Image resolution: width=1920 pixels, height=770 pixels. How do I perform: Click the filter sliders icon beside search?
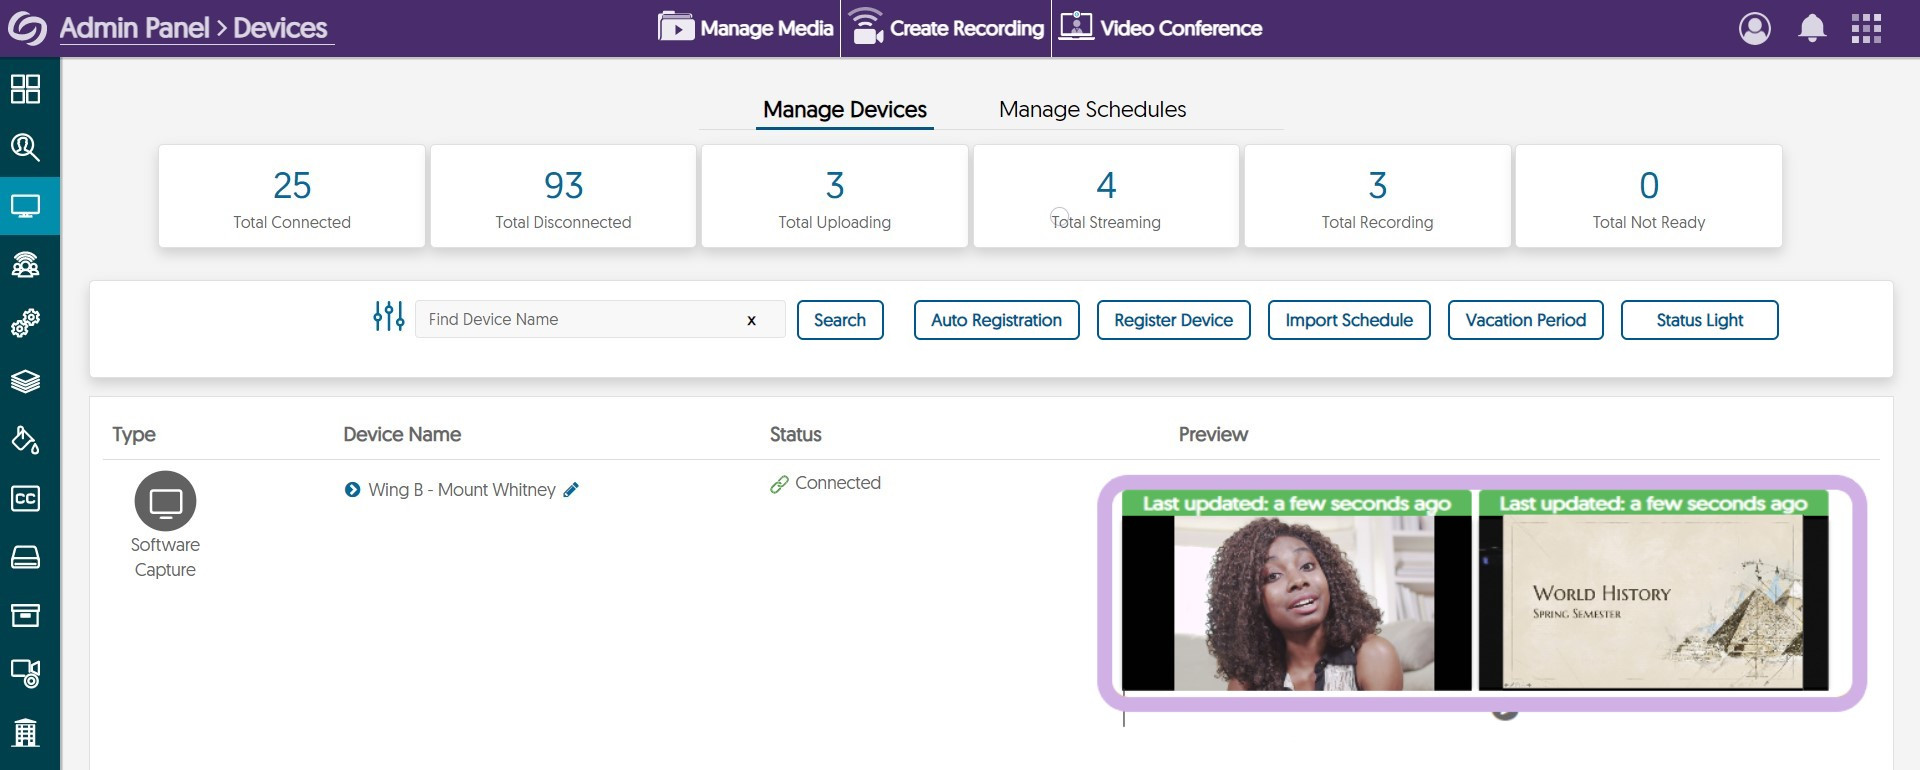coord(388,317)
